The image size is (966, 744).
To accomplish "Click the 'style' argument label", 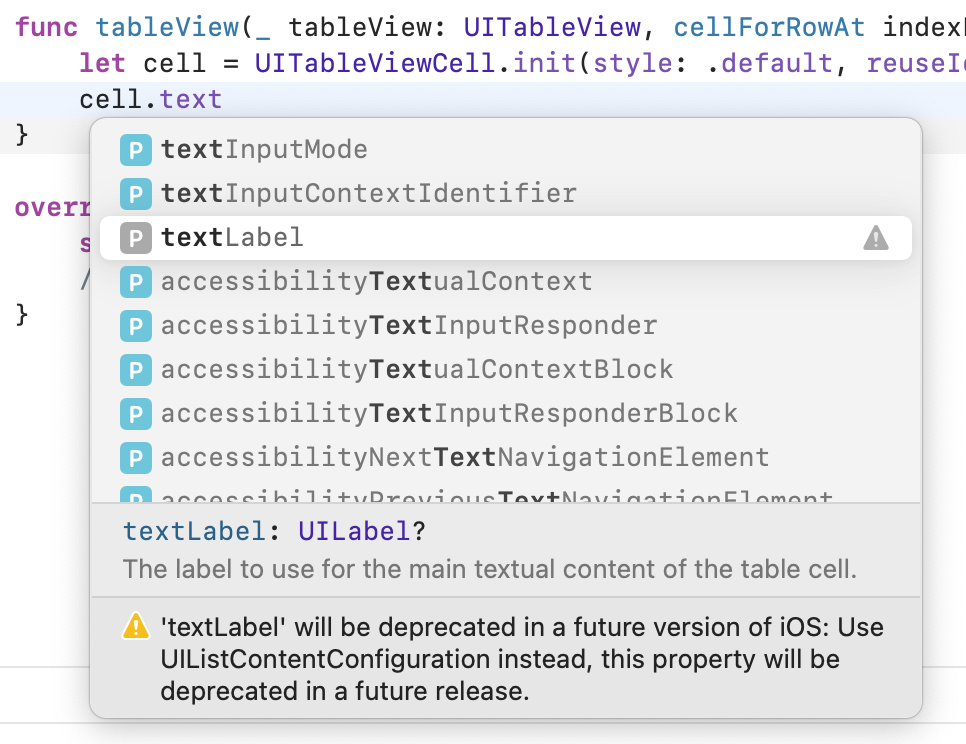I will tap(633, 63).
